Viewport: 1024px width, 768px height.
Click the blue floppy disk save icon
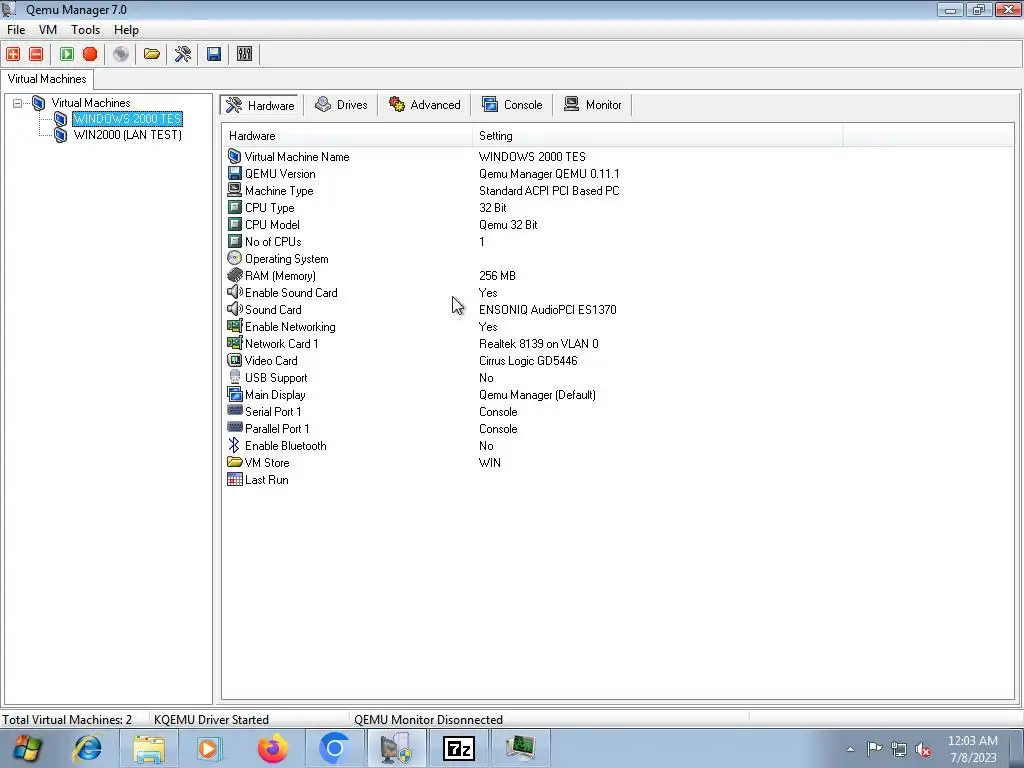214,54
